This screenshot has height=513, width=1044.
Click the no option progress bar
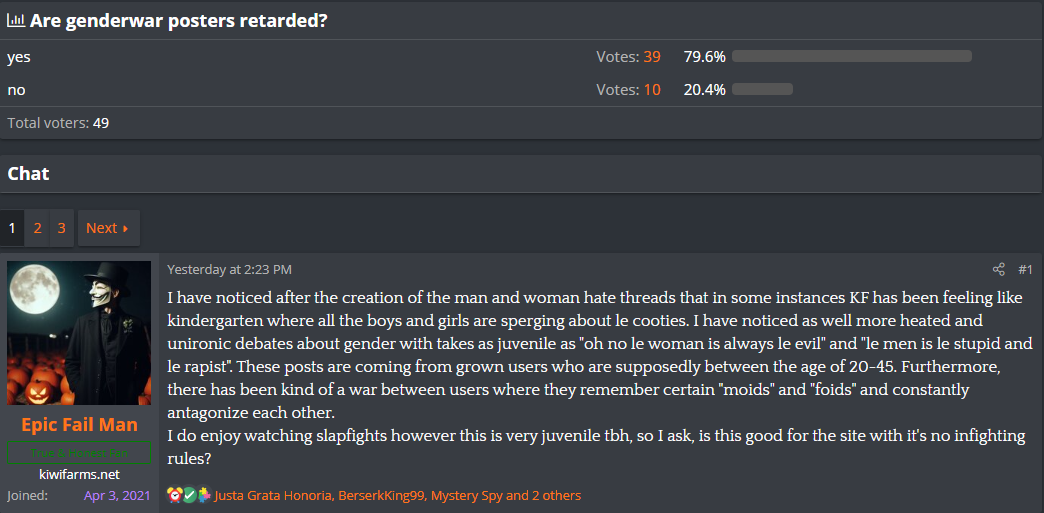click(762, 89)
